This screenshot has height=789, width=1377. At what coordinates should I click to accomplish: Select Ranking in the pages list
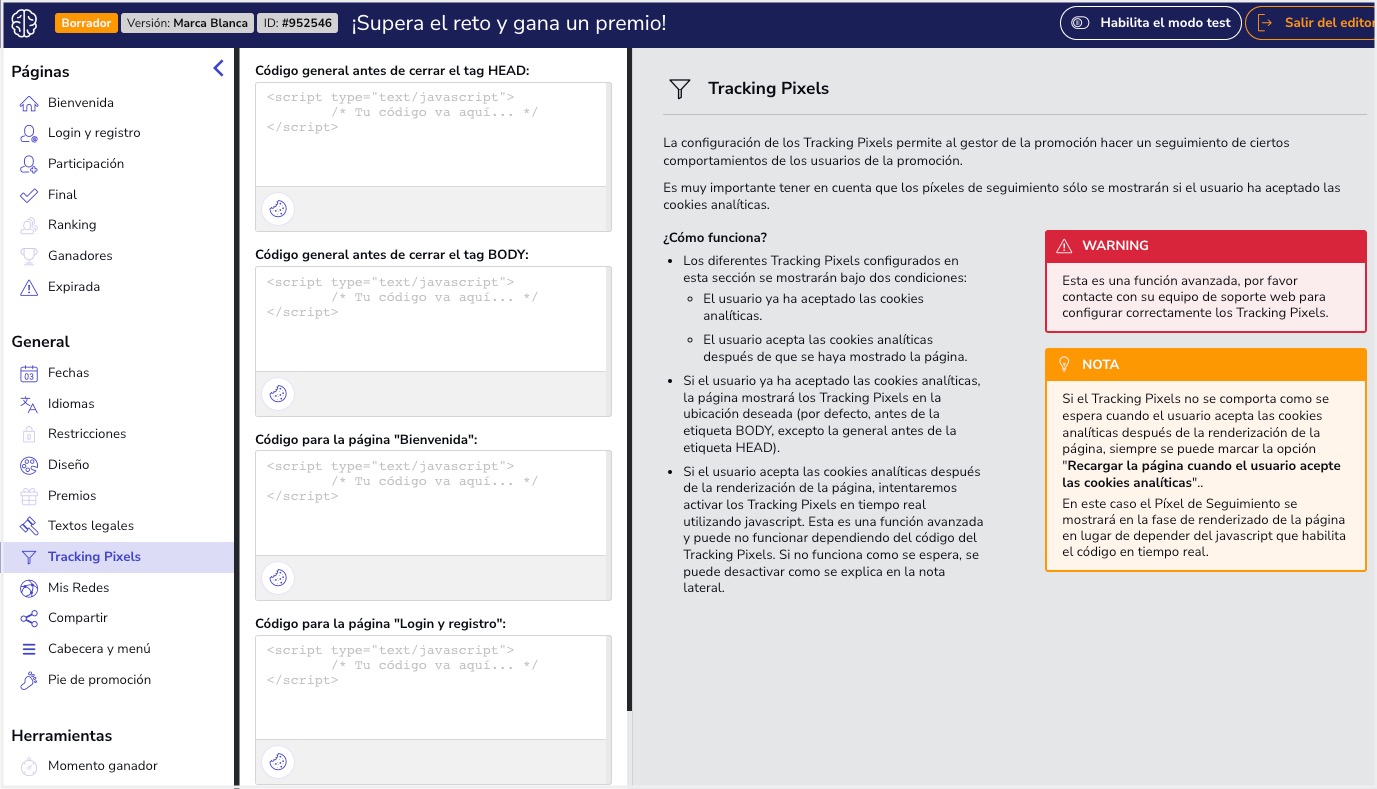(x=72, y=225)
